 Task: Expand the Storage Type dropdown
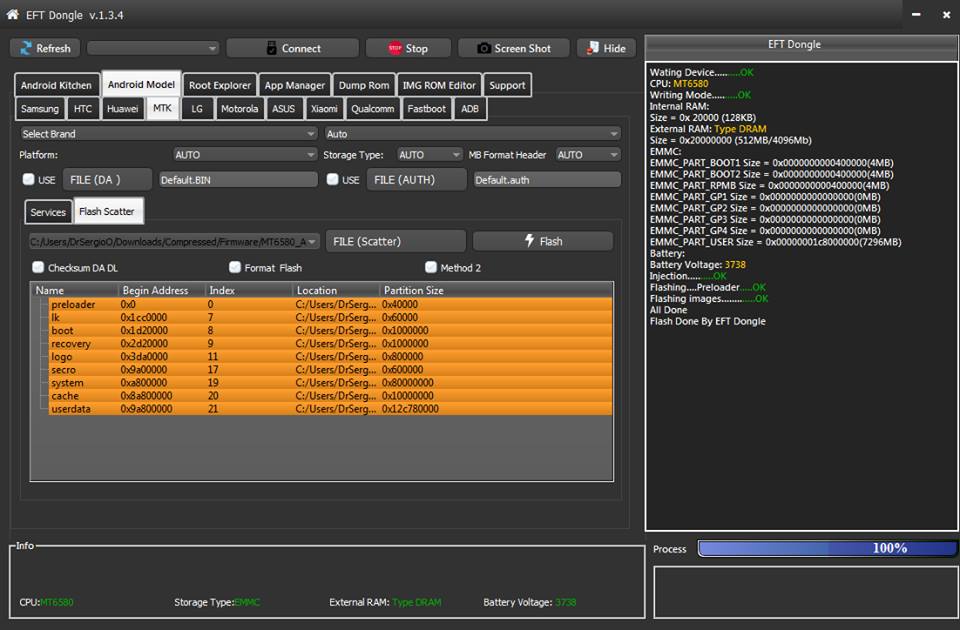pos(429,155)
